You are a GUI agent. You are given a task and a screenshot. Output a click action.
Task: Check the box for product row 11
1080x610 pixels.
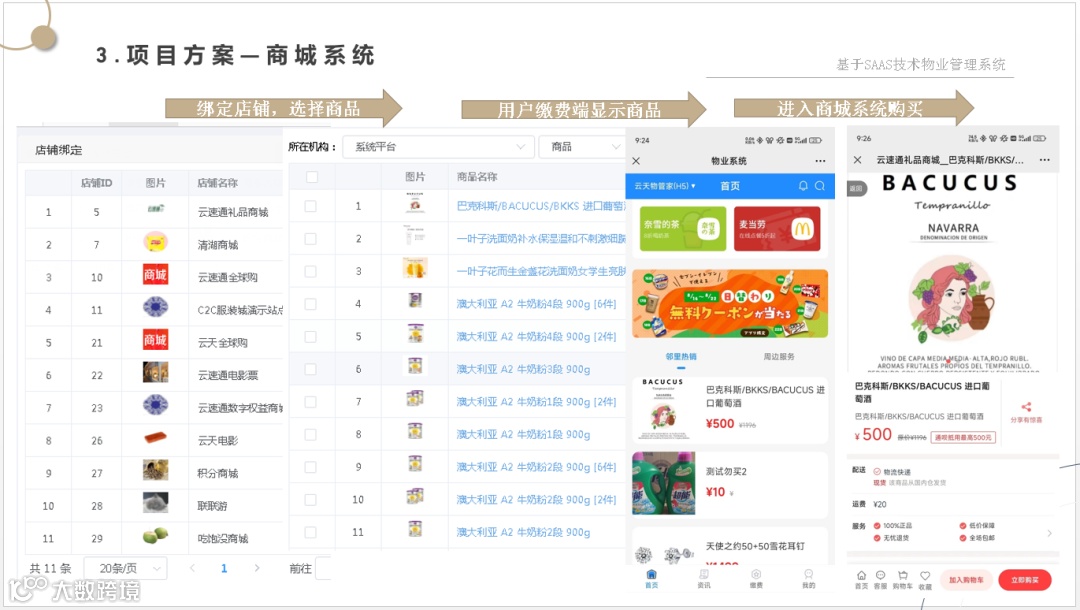[x=311, y=532]
